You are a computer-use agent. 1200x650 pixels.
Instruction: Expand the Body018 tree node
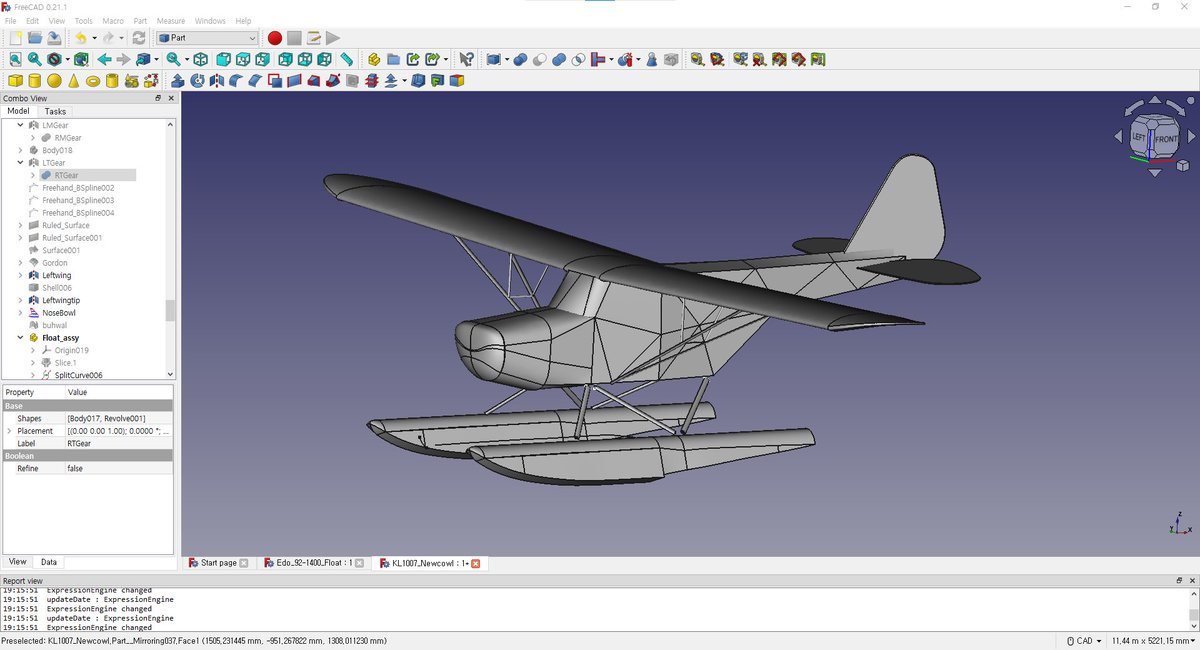pyautogui.click(x=21, y=150)
